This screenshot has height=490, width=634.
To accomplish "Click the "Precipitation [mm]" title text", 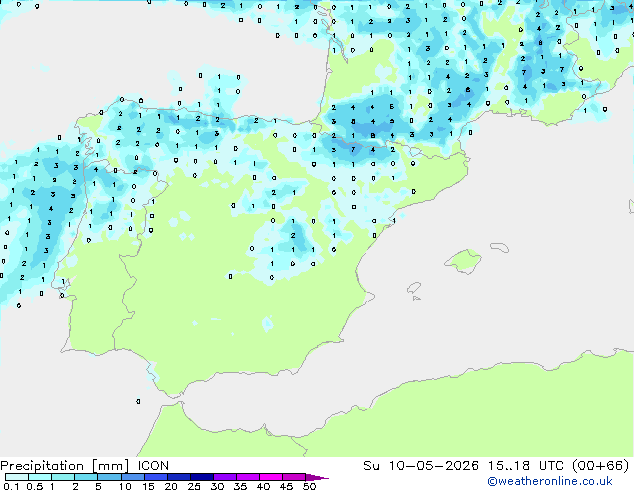I will tap(65, 466).
